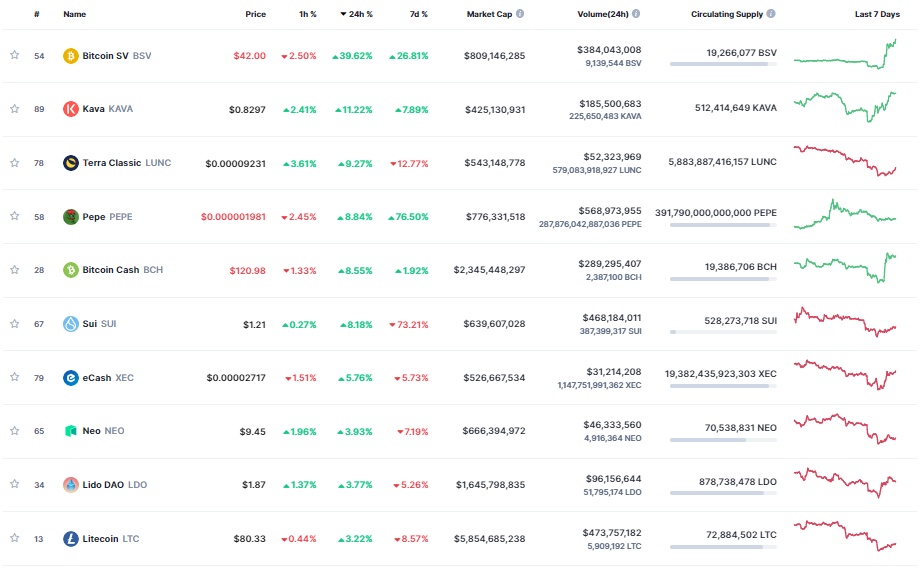Click Bitcoin SV volume $384,043,008
Image resolution: width=920 pixels, height=570 pixels.
click(609, 50)
